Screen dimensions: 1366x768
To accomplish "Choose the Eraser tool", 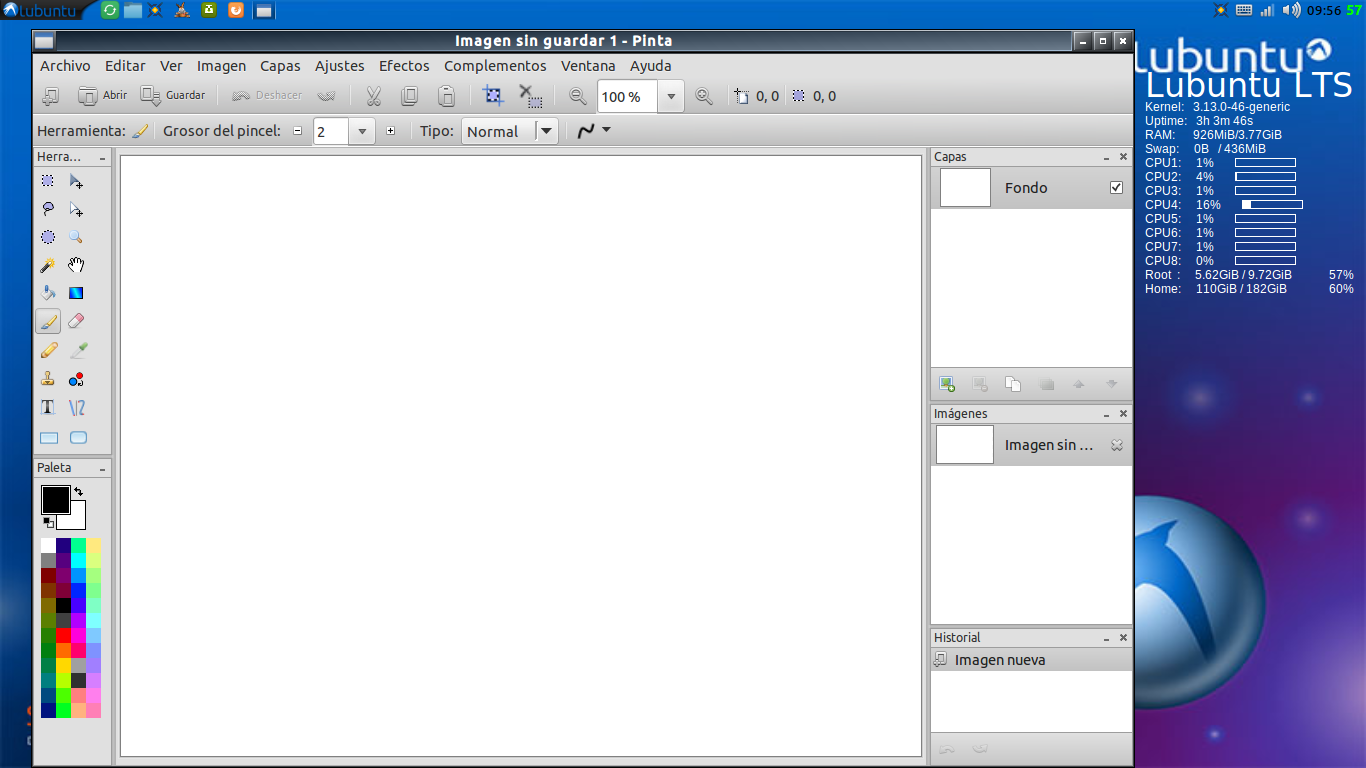I will pos(78,321).
